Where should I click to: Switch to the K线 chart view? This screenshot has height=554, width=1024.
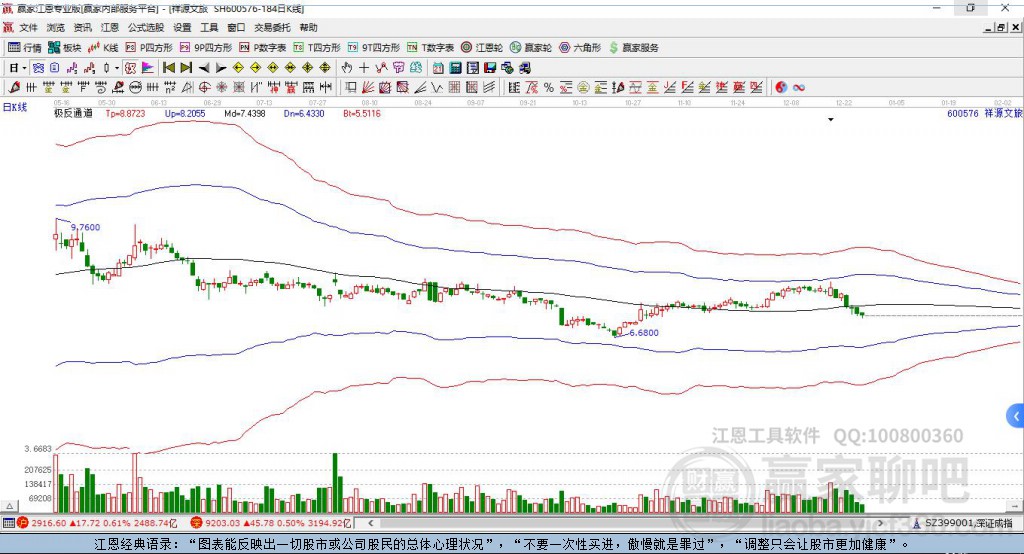pos(103,48)
